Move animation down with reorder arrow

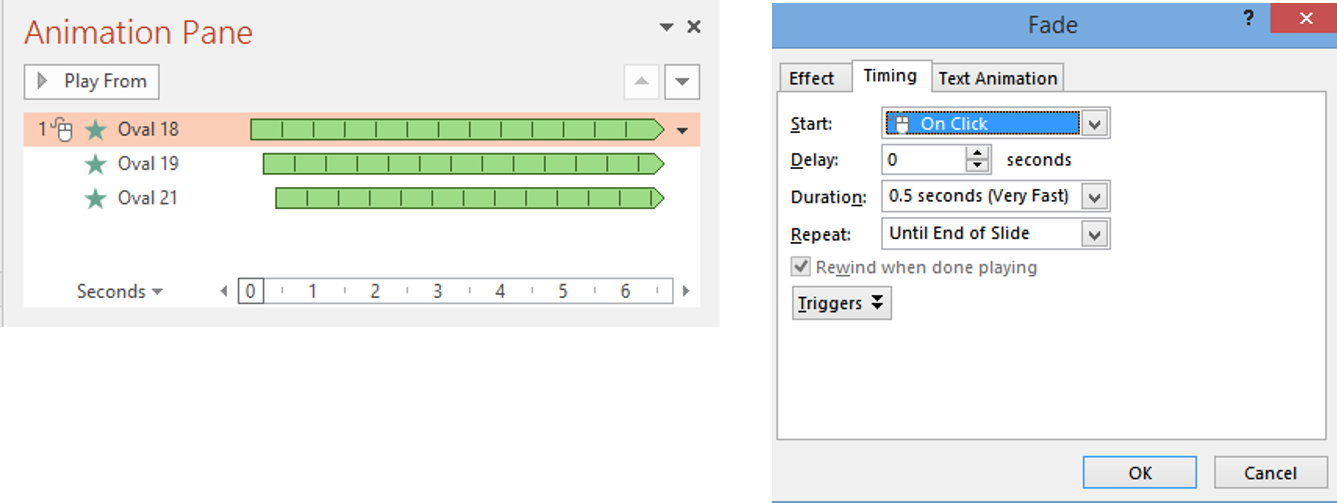(682, 82)
